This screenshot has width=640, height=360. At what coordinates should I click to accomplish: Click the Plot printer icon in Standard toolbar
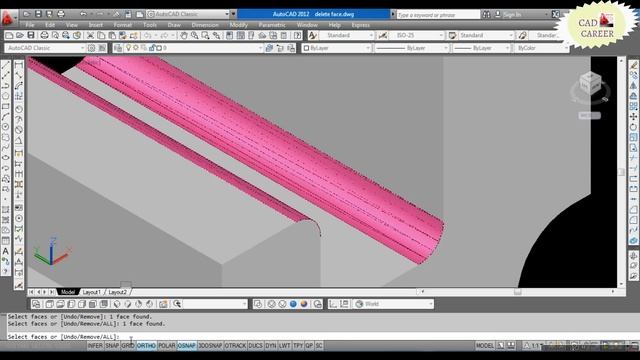tap(44, 36)
